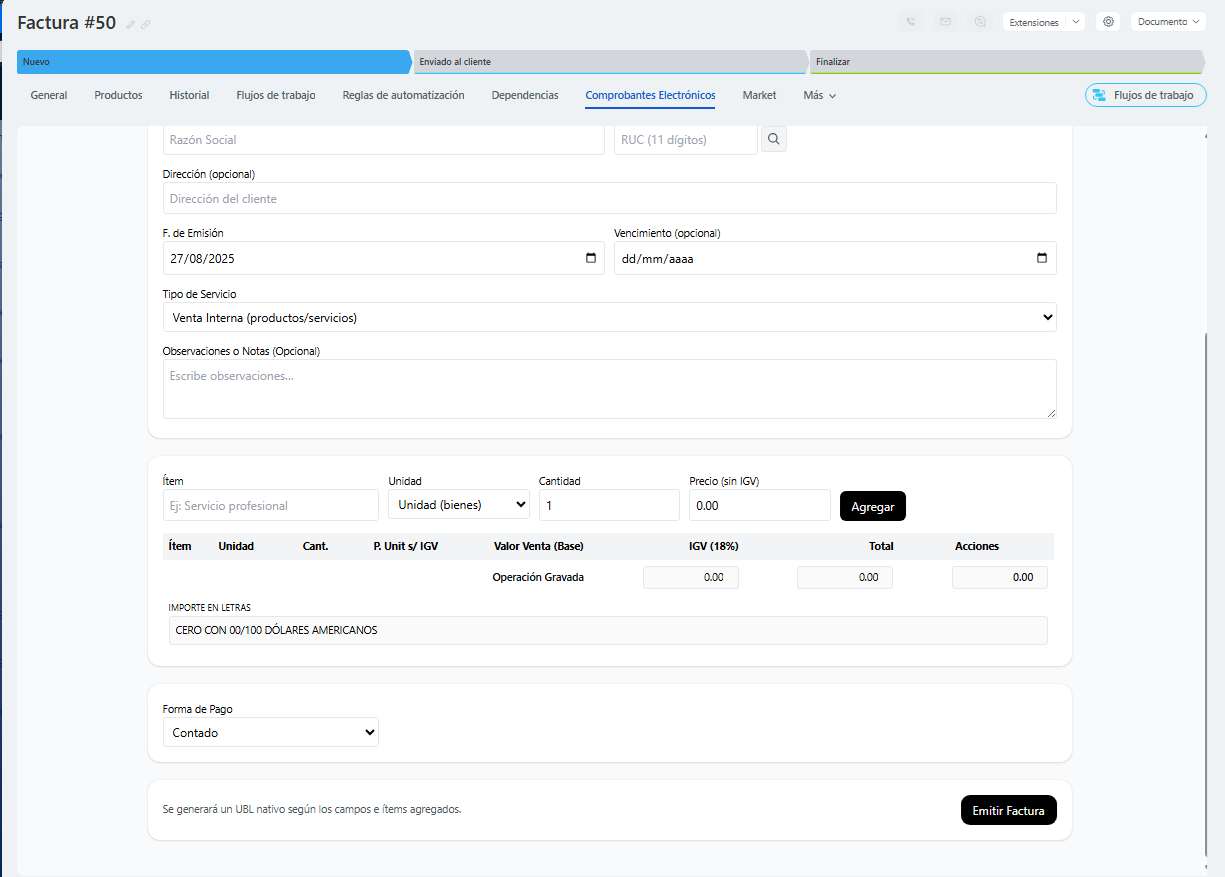The image size is (1225, 877).
Task: Click the RUC search magnifier button
Action: pos(774,139)
